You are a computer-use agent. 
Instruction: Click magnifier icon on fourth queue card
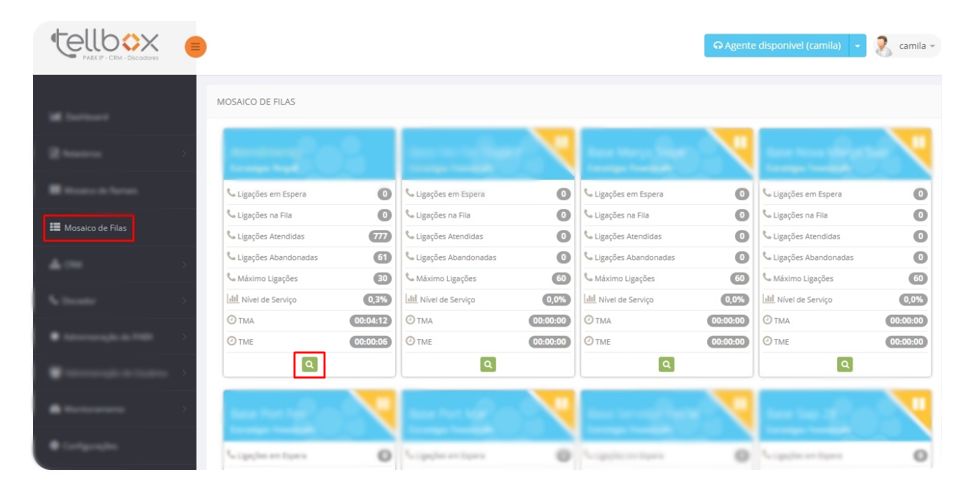[x=845, y=365]
